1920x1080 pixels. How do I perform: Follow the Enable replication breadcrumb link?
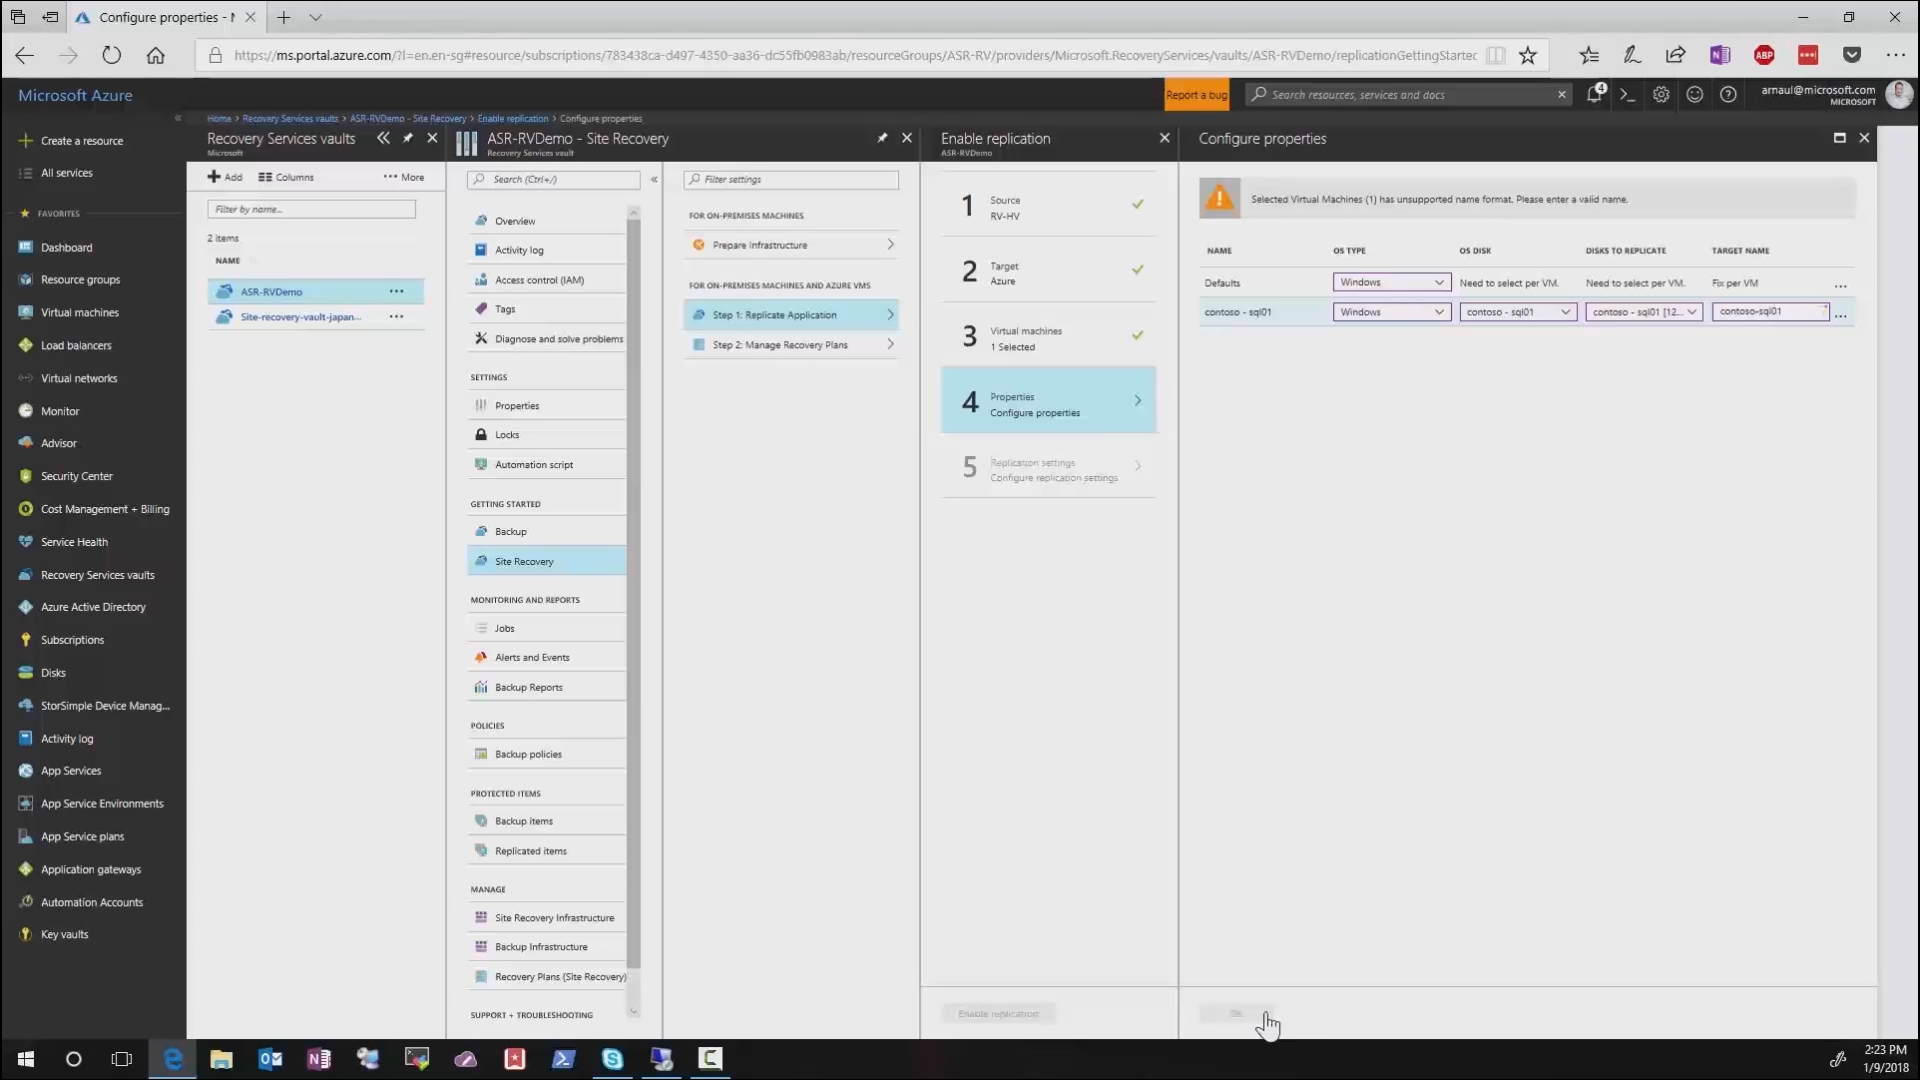point(512,118)
